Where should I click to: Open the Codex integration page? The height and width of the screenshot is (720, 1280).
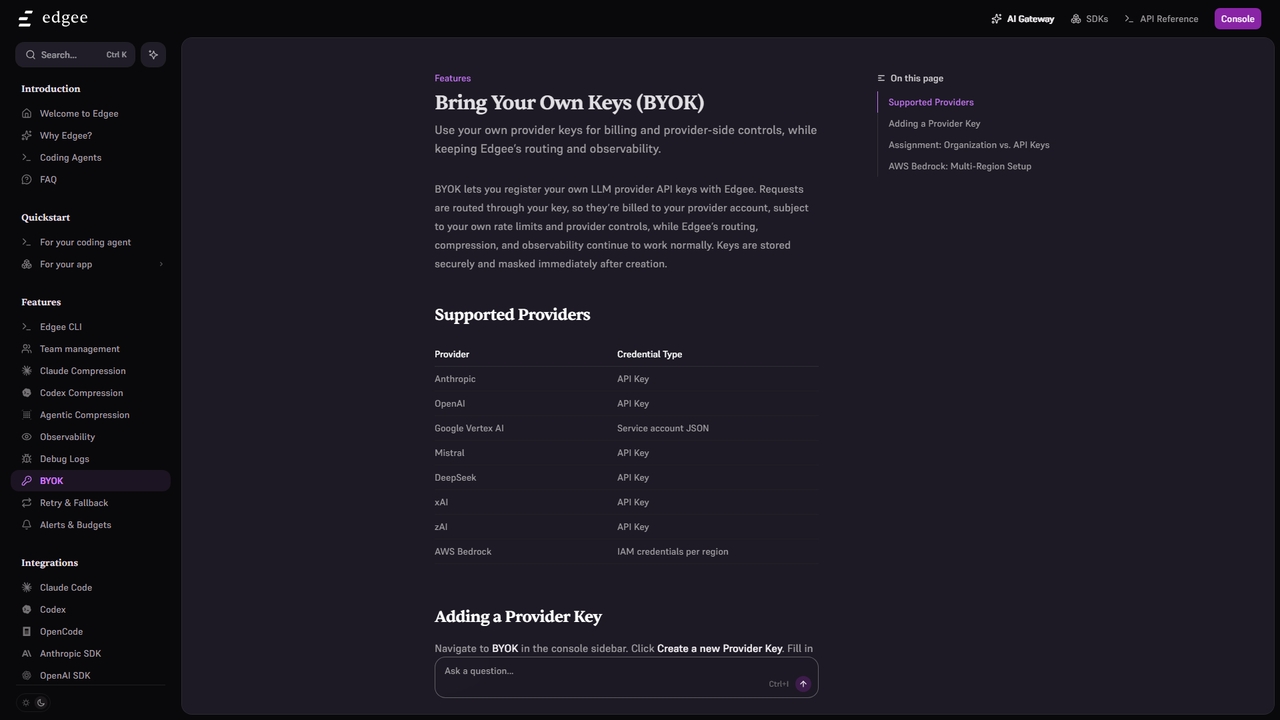pos(53,610)
